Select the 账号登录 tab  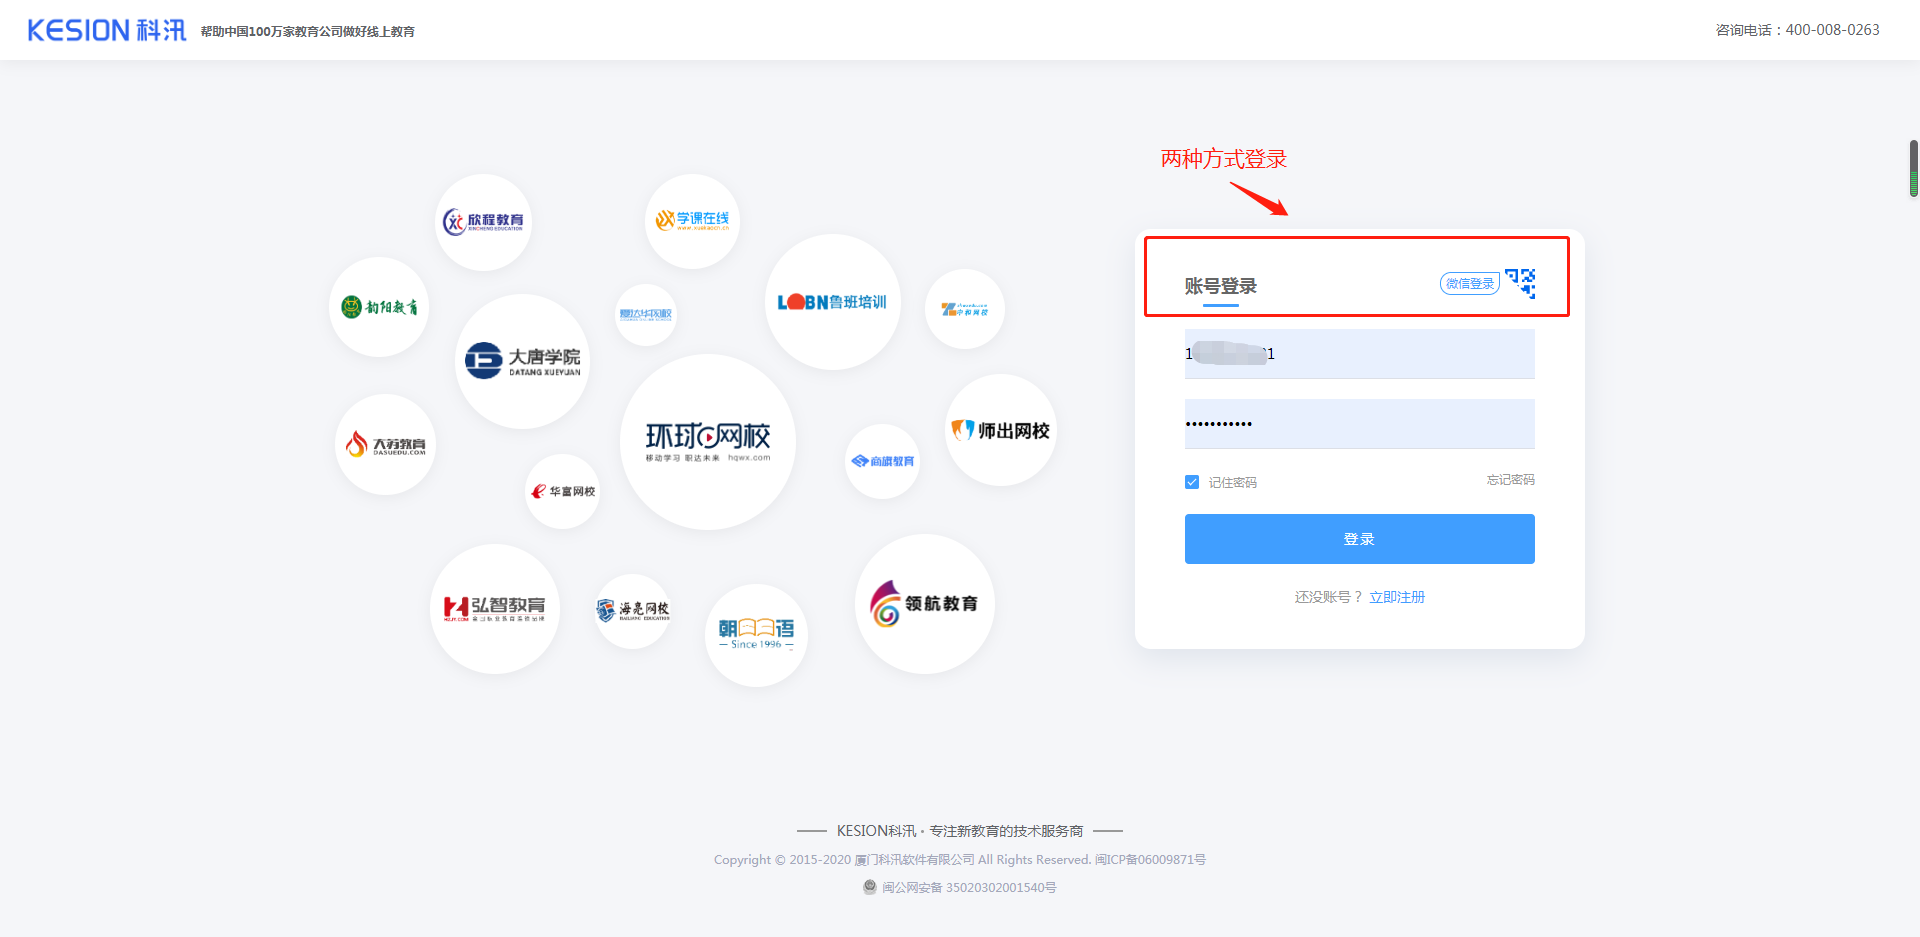pyautogui.click(x=1220, y=286)
